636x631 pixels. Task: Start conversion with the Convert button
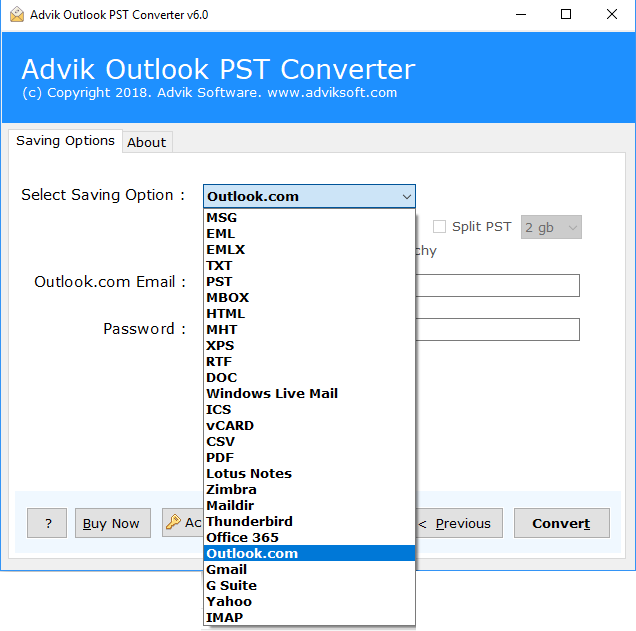(562, 523)
